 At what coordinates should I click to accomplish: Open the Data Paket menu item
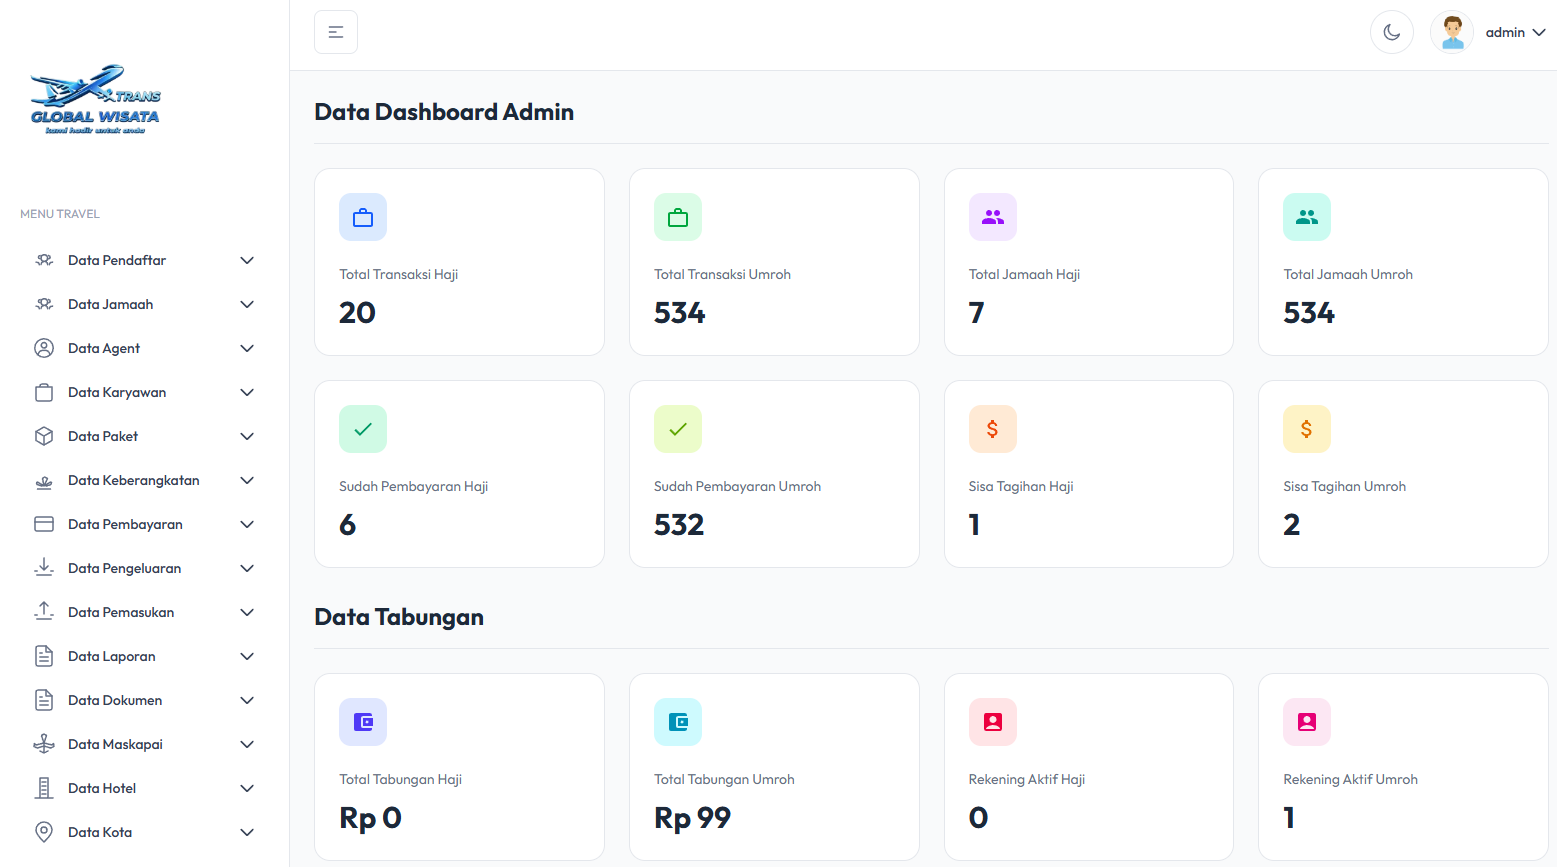[x=103, y=436]
